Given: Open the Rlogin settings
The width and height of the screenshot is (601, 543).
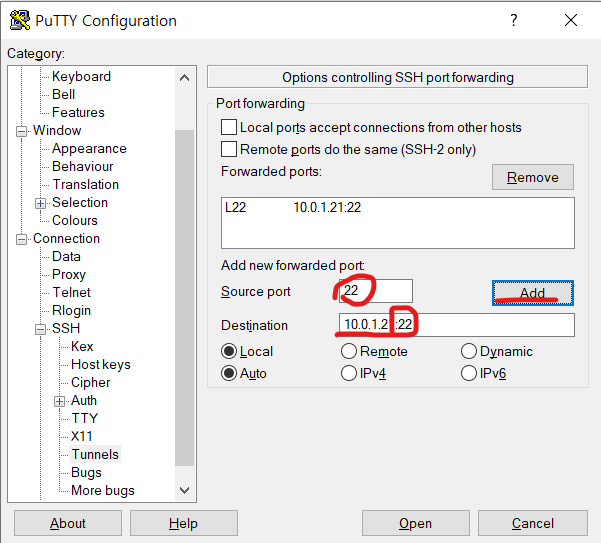Looking at the screenshot, I should (x=71, y=310).
